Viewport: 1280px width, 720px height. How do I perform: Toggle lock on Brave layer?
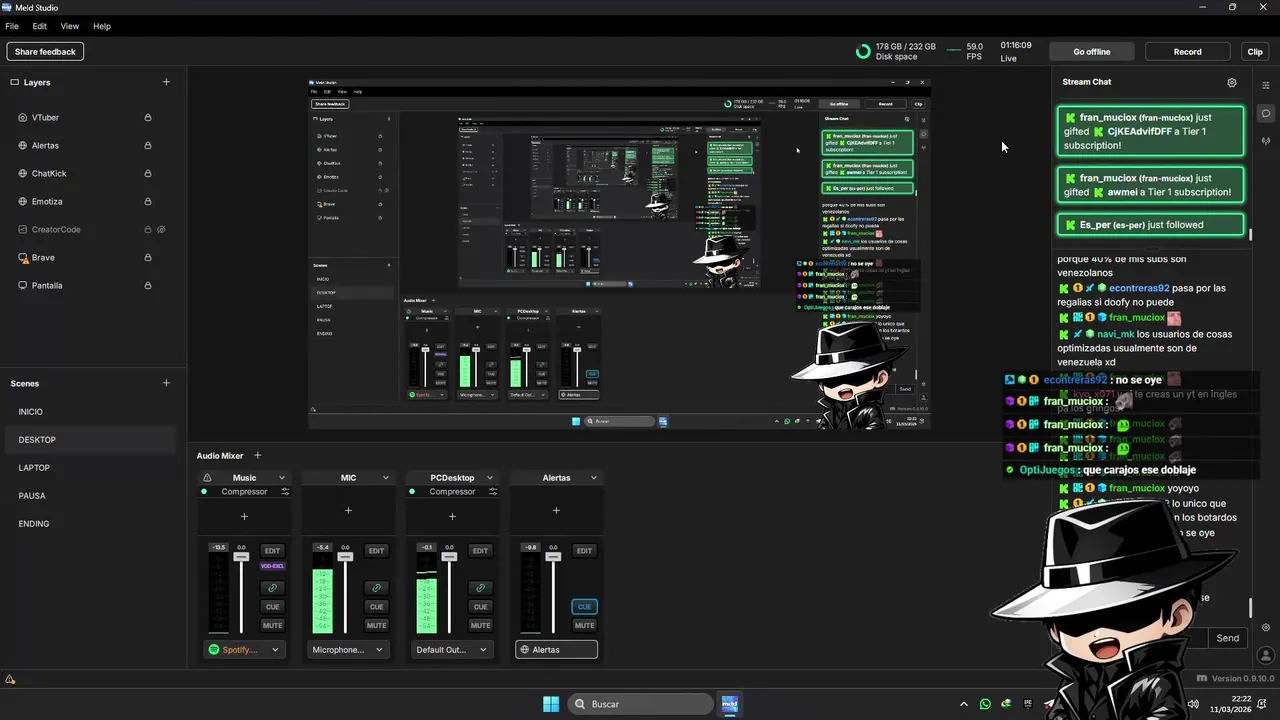pos(148,258)
